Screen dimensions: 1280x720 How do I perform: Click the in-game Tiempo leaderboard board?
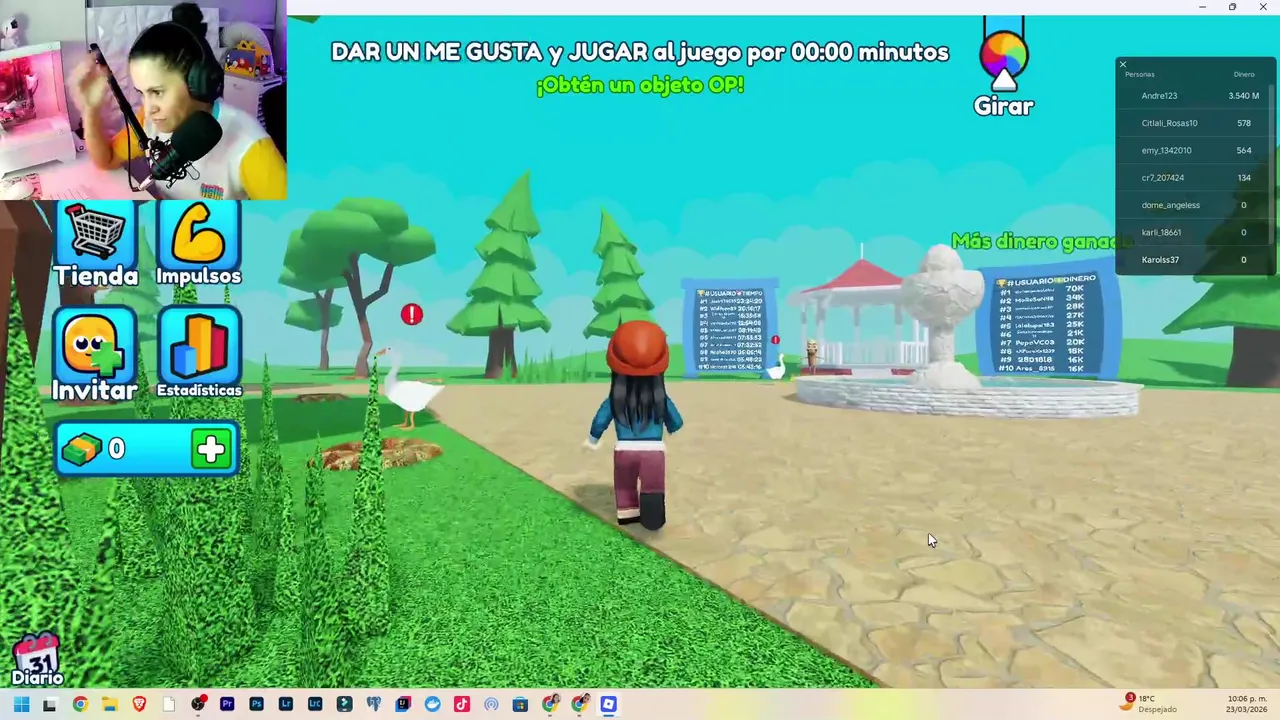[x=731, y=329]
